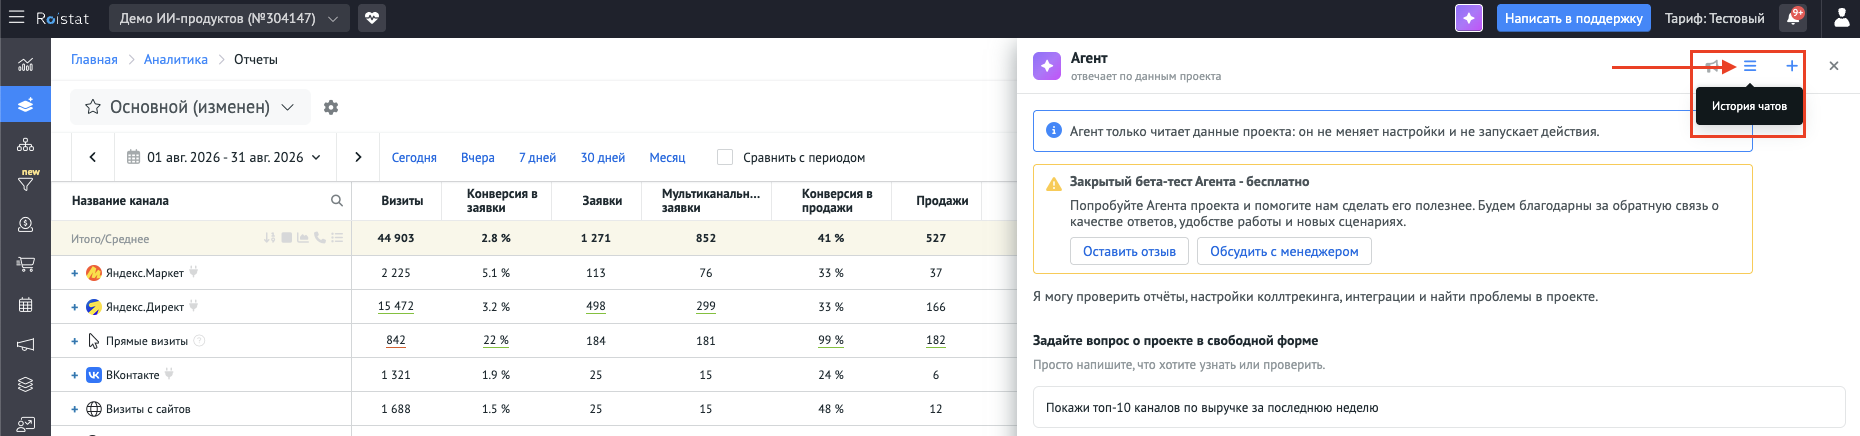Click the chart icon in totals row
This screenshot has width=1860, height=436.
tap(302, 238)
